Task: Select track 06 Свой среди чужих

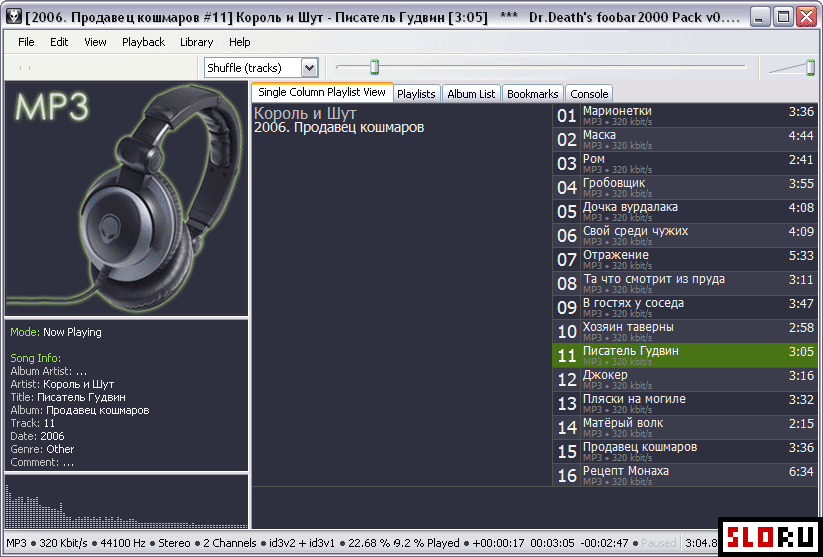Action: pyautogui.click(x=685, y=236)
